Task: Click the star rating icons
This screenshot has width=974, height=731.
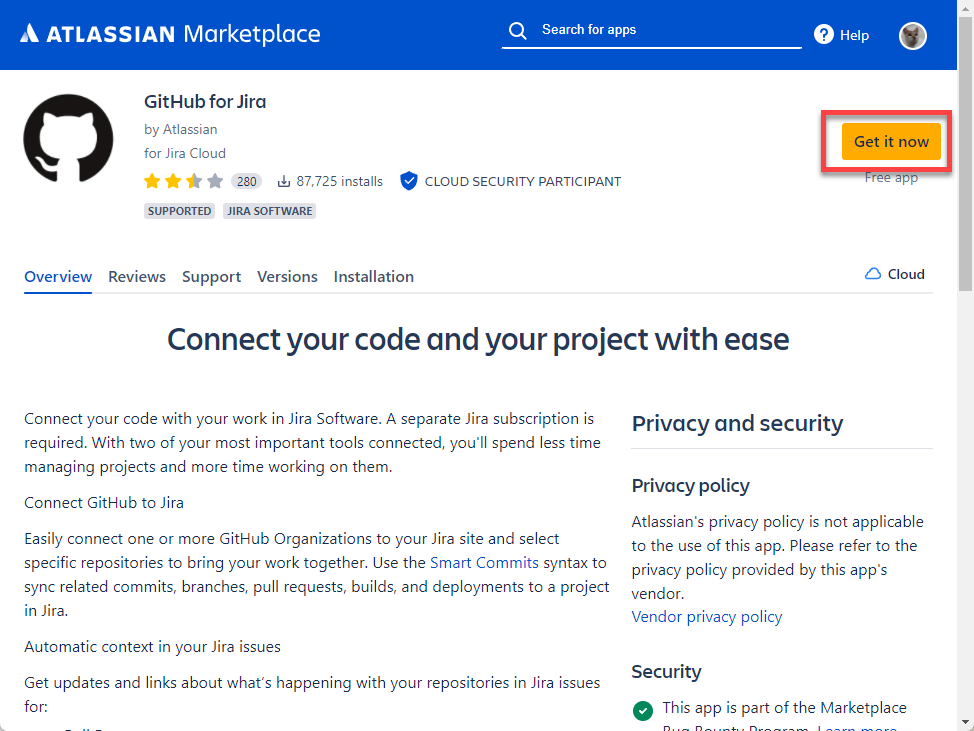Action: coord(183,181)
